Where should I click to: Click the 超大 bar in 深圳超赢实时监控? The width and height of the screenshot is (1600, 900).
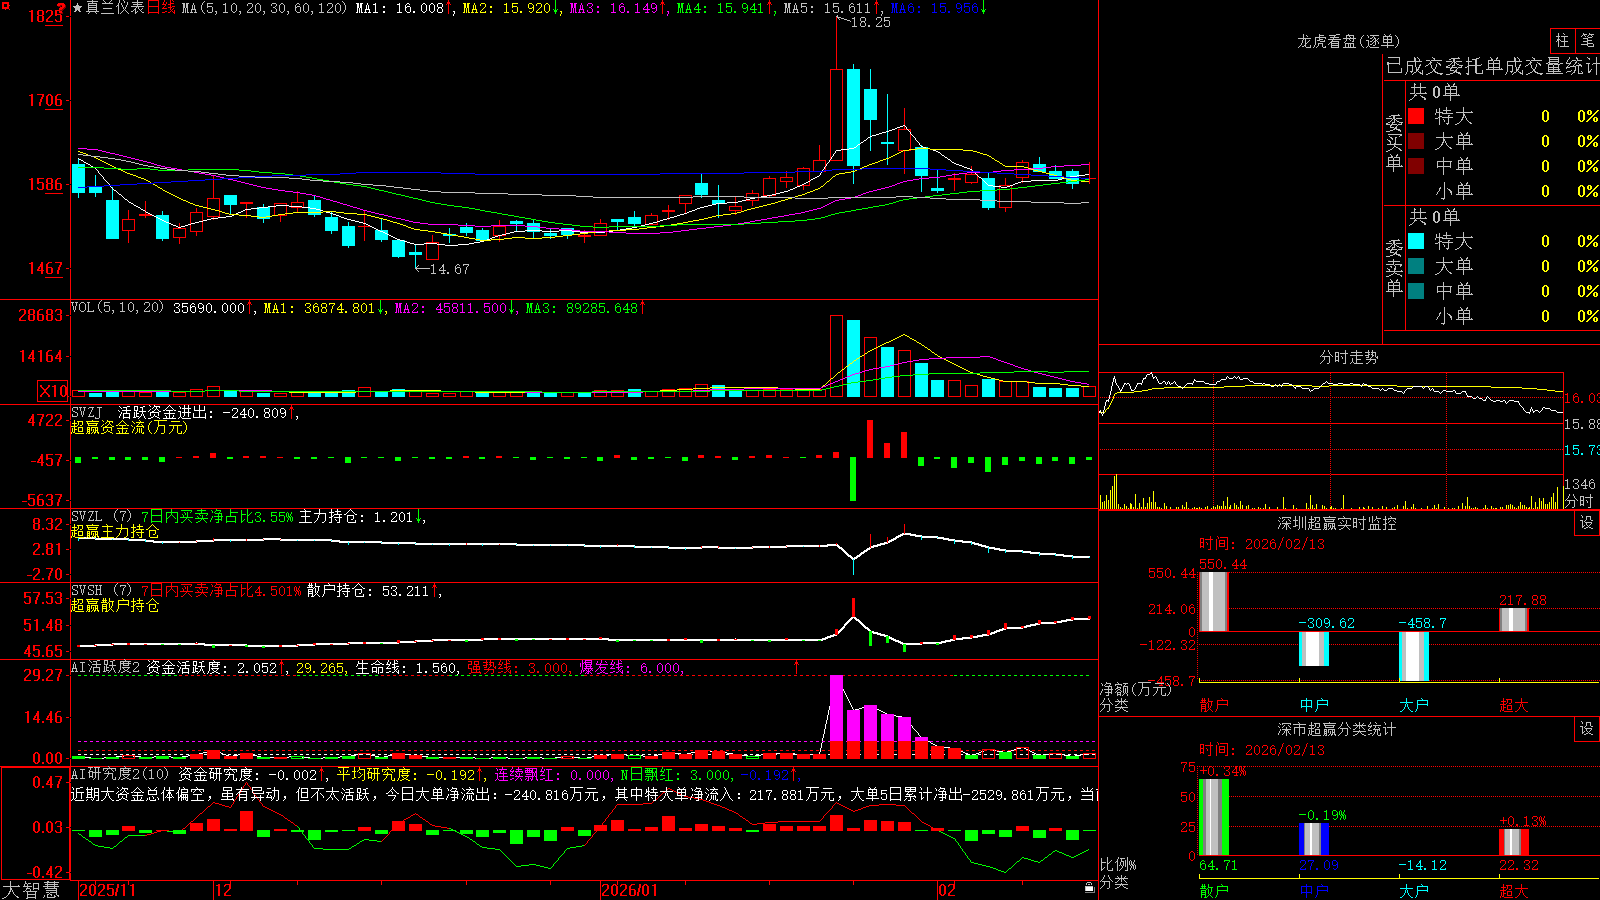point(1513,619)
